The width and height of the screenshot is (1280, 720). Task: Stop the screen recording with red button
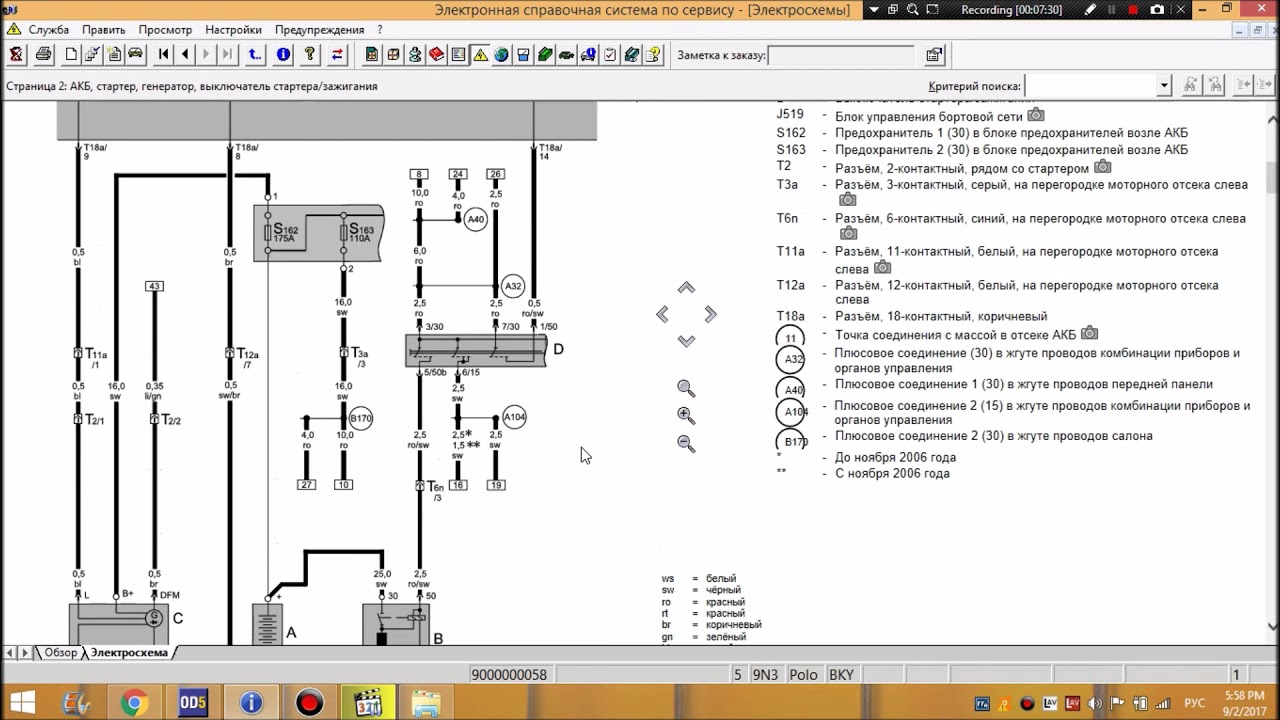[x=1133, y=10]
